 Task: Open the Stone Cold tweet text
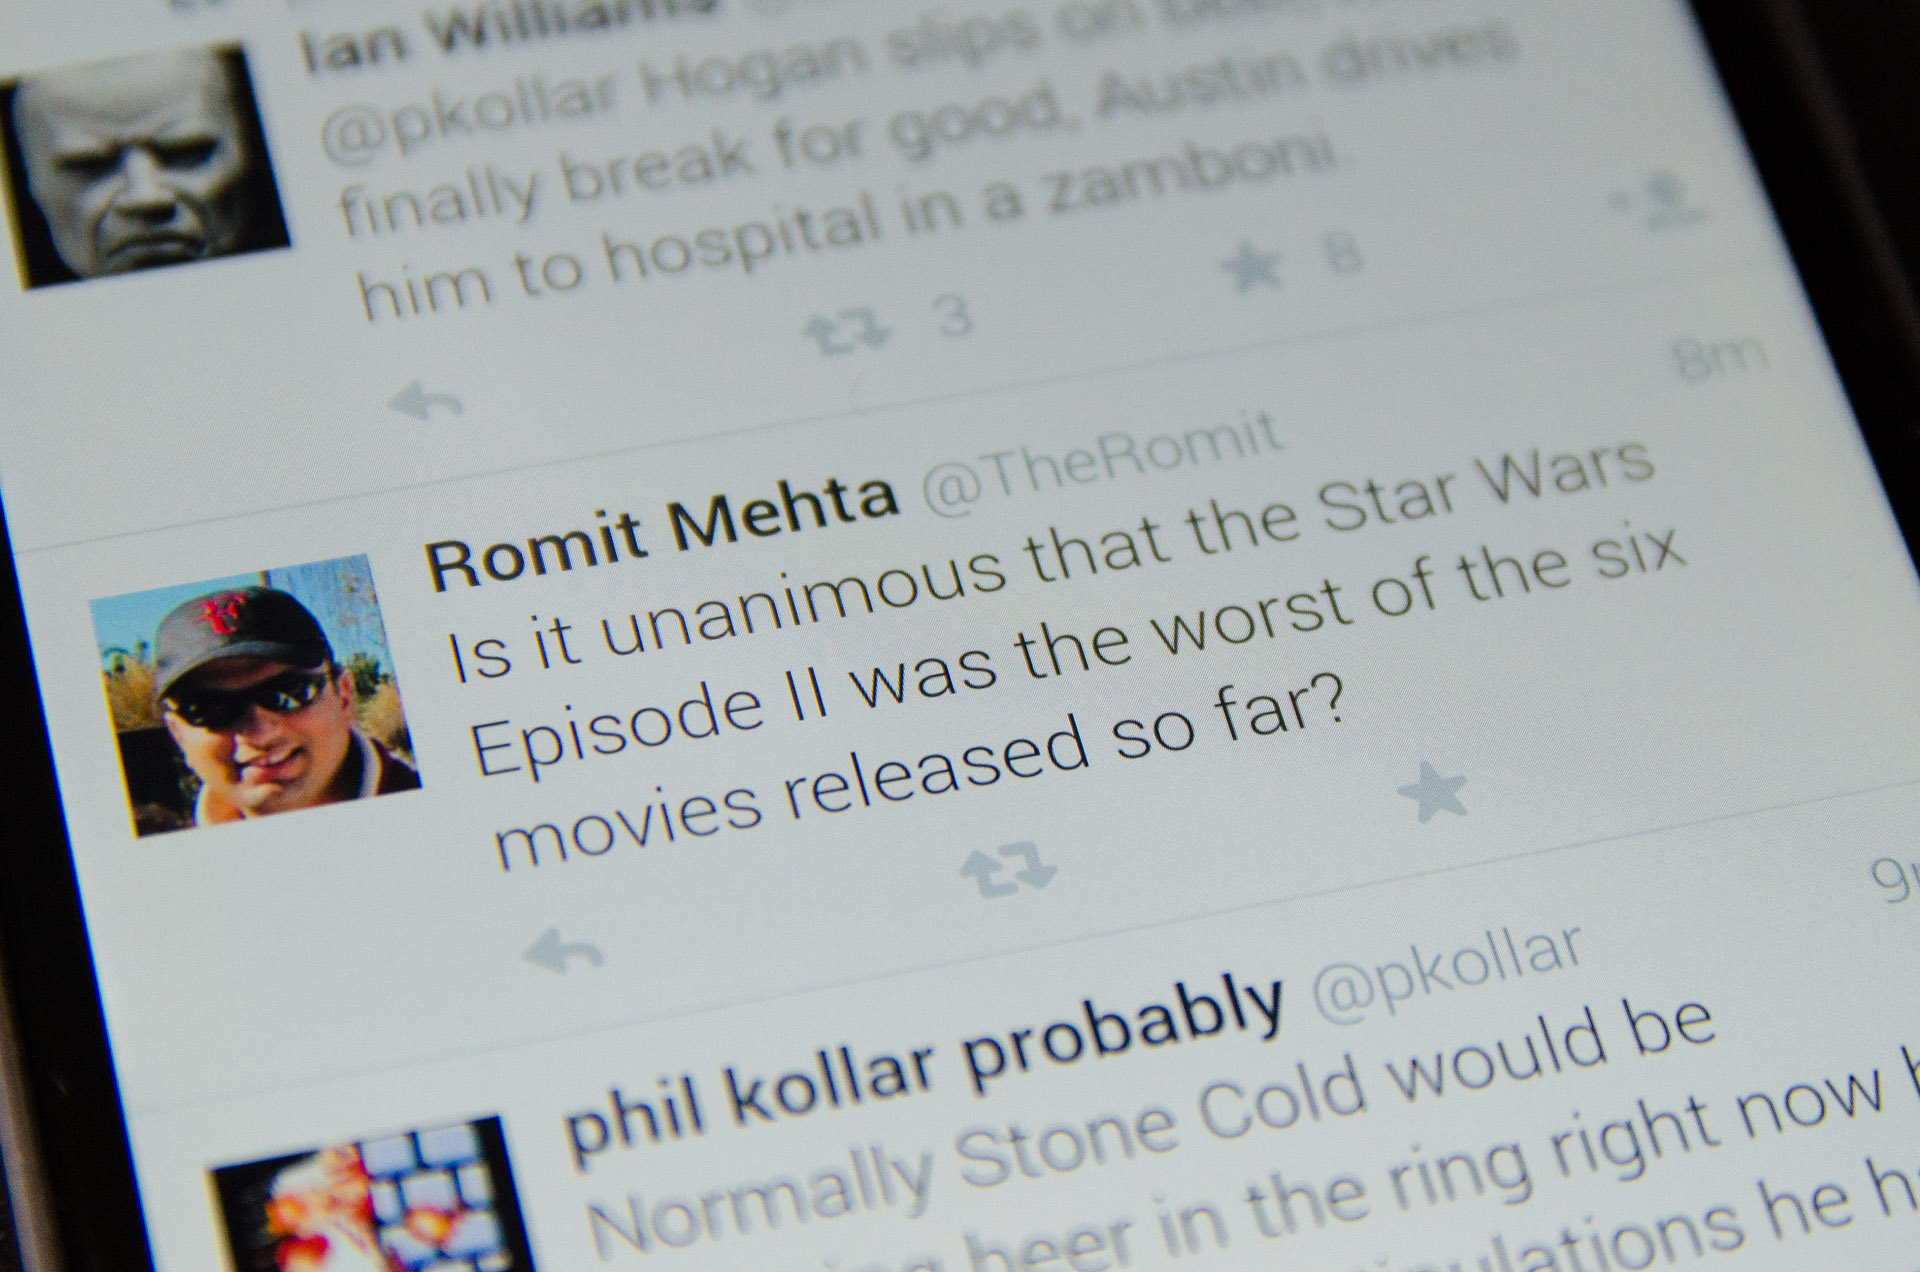[1240, 1150]
